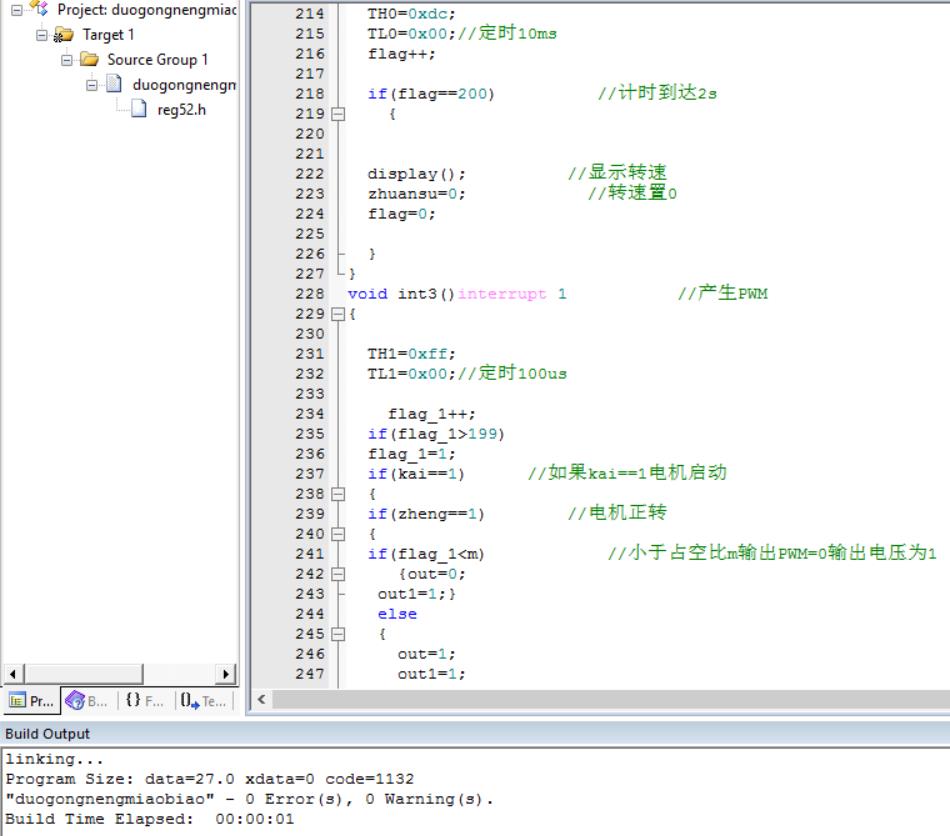Switch to the Books (B...) tab
This screenshot has height=836, width=950.
tap(88, 701)
